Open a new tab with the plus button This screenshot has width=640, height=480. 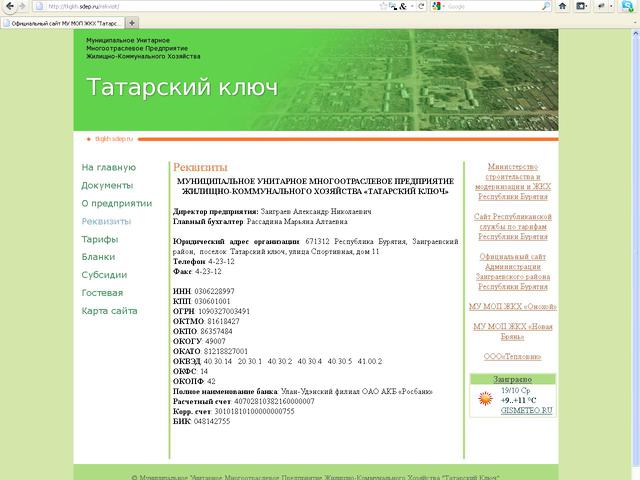[x=131, y=23]
